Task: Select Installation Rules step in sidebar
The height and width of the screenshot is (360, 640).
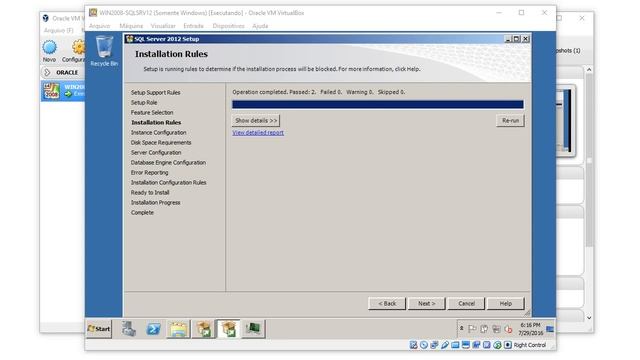Action: 156,122
